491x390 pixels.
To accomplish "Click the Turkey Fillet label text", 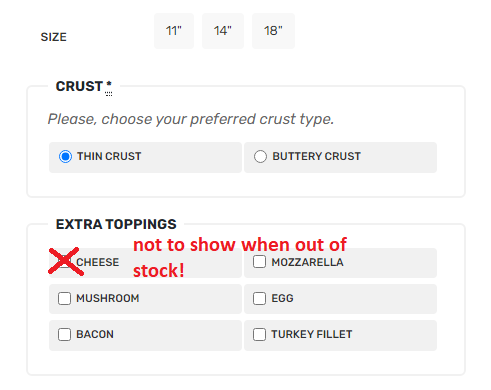I will pos(312,334).
